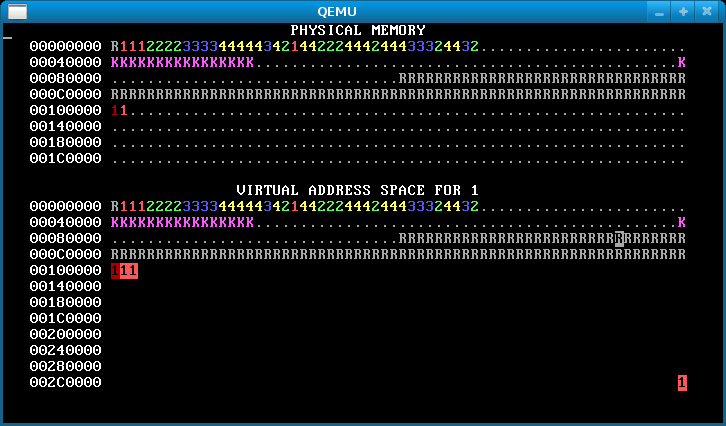Click the red highlighted 111 block at virtual 00100000
726x426 pixels.
pos(124,270)
